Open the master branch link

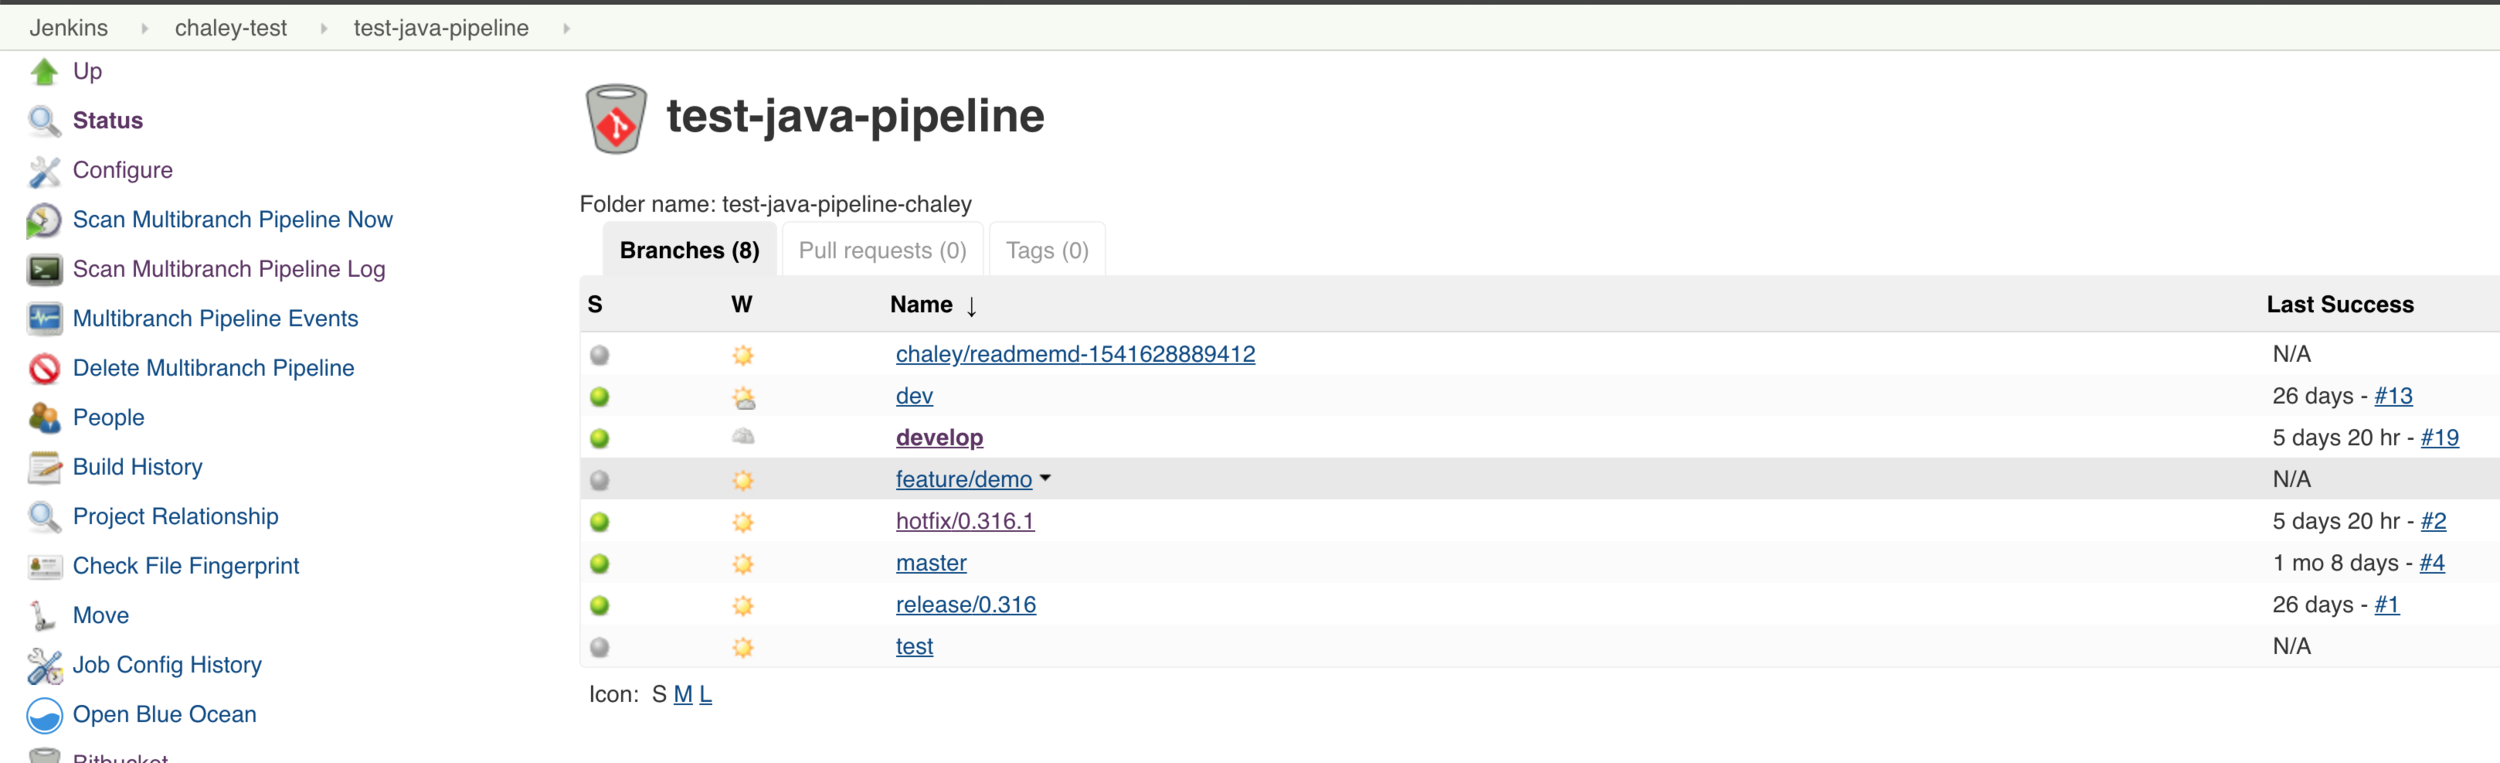(931, 563)
